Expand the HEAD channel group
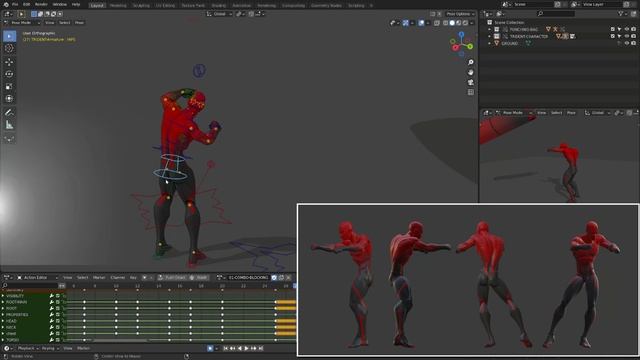The width and height of the screenshot is (640, 360). pos(3,321)
